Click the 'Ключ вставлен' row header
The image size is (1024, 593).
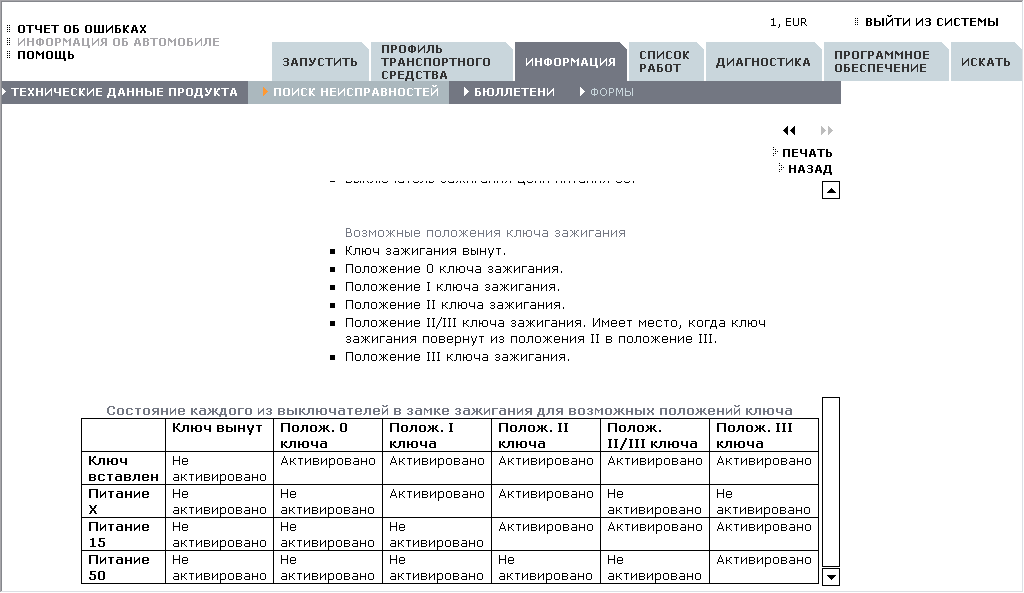point(123,468)
